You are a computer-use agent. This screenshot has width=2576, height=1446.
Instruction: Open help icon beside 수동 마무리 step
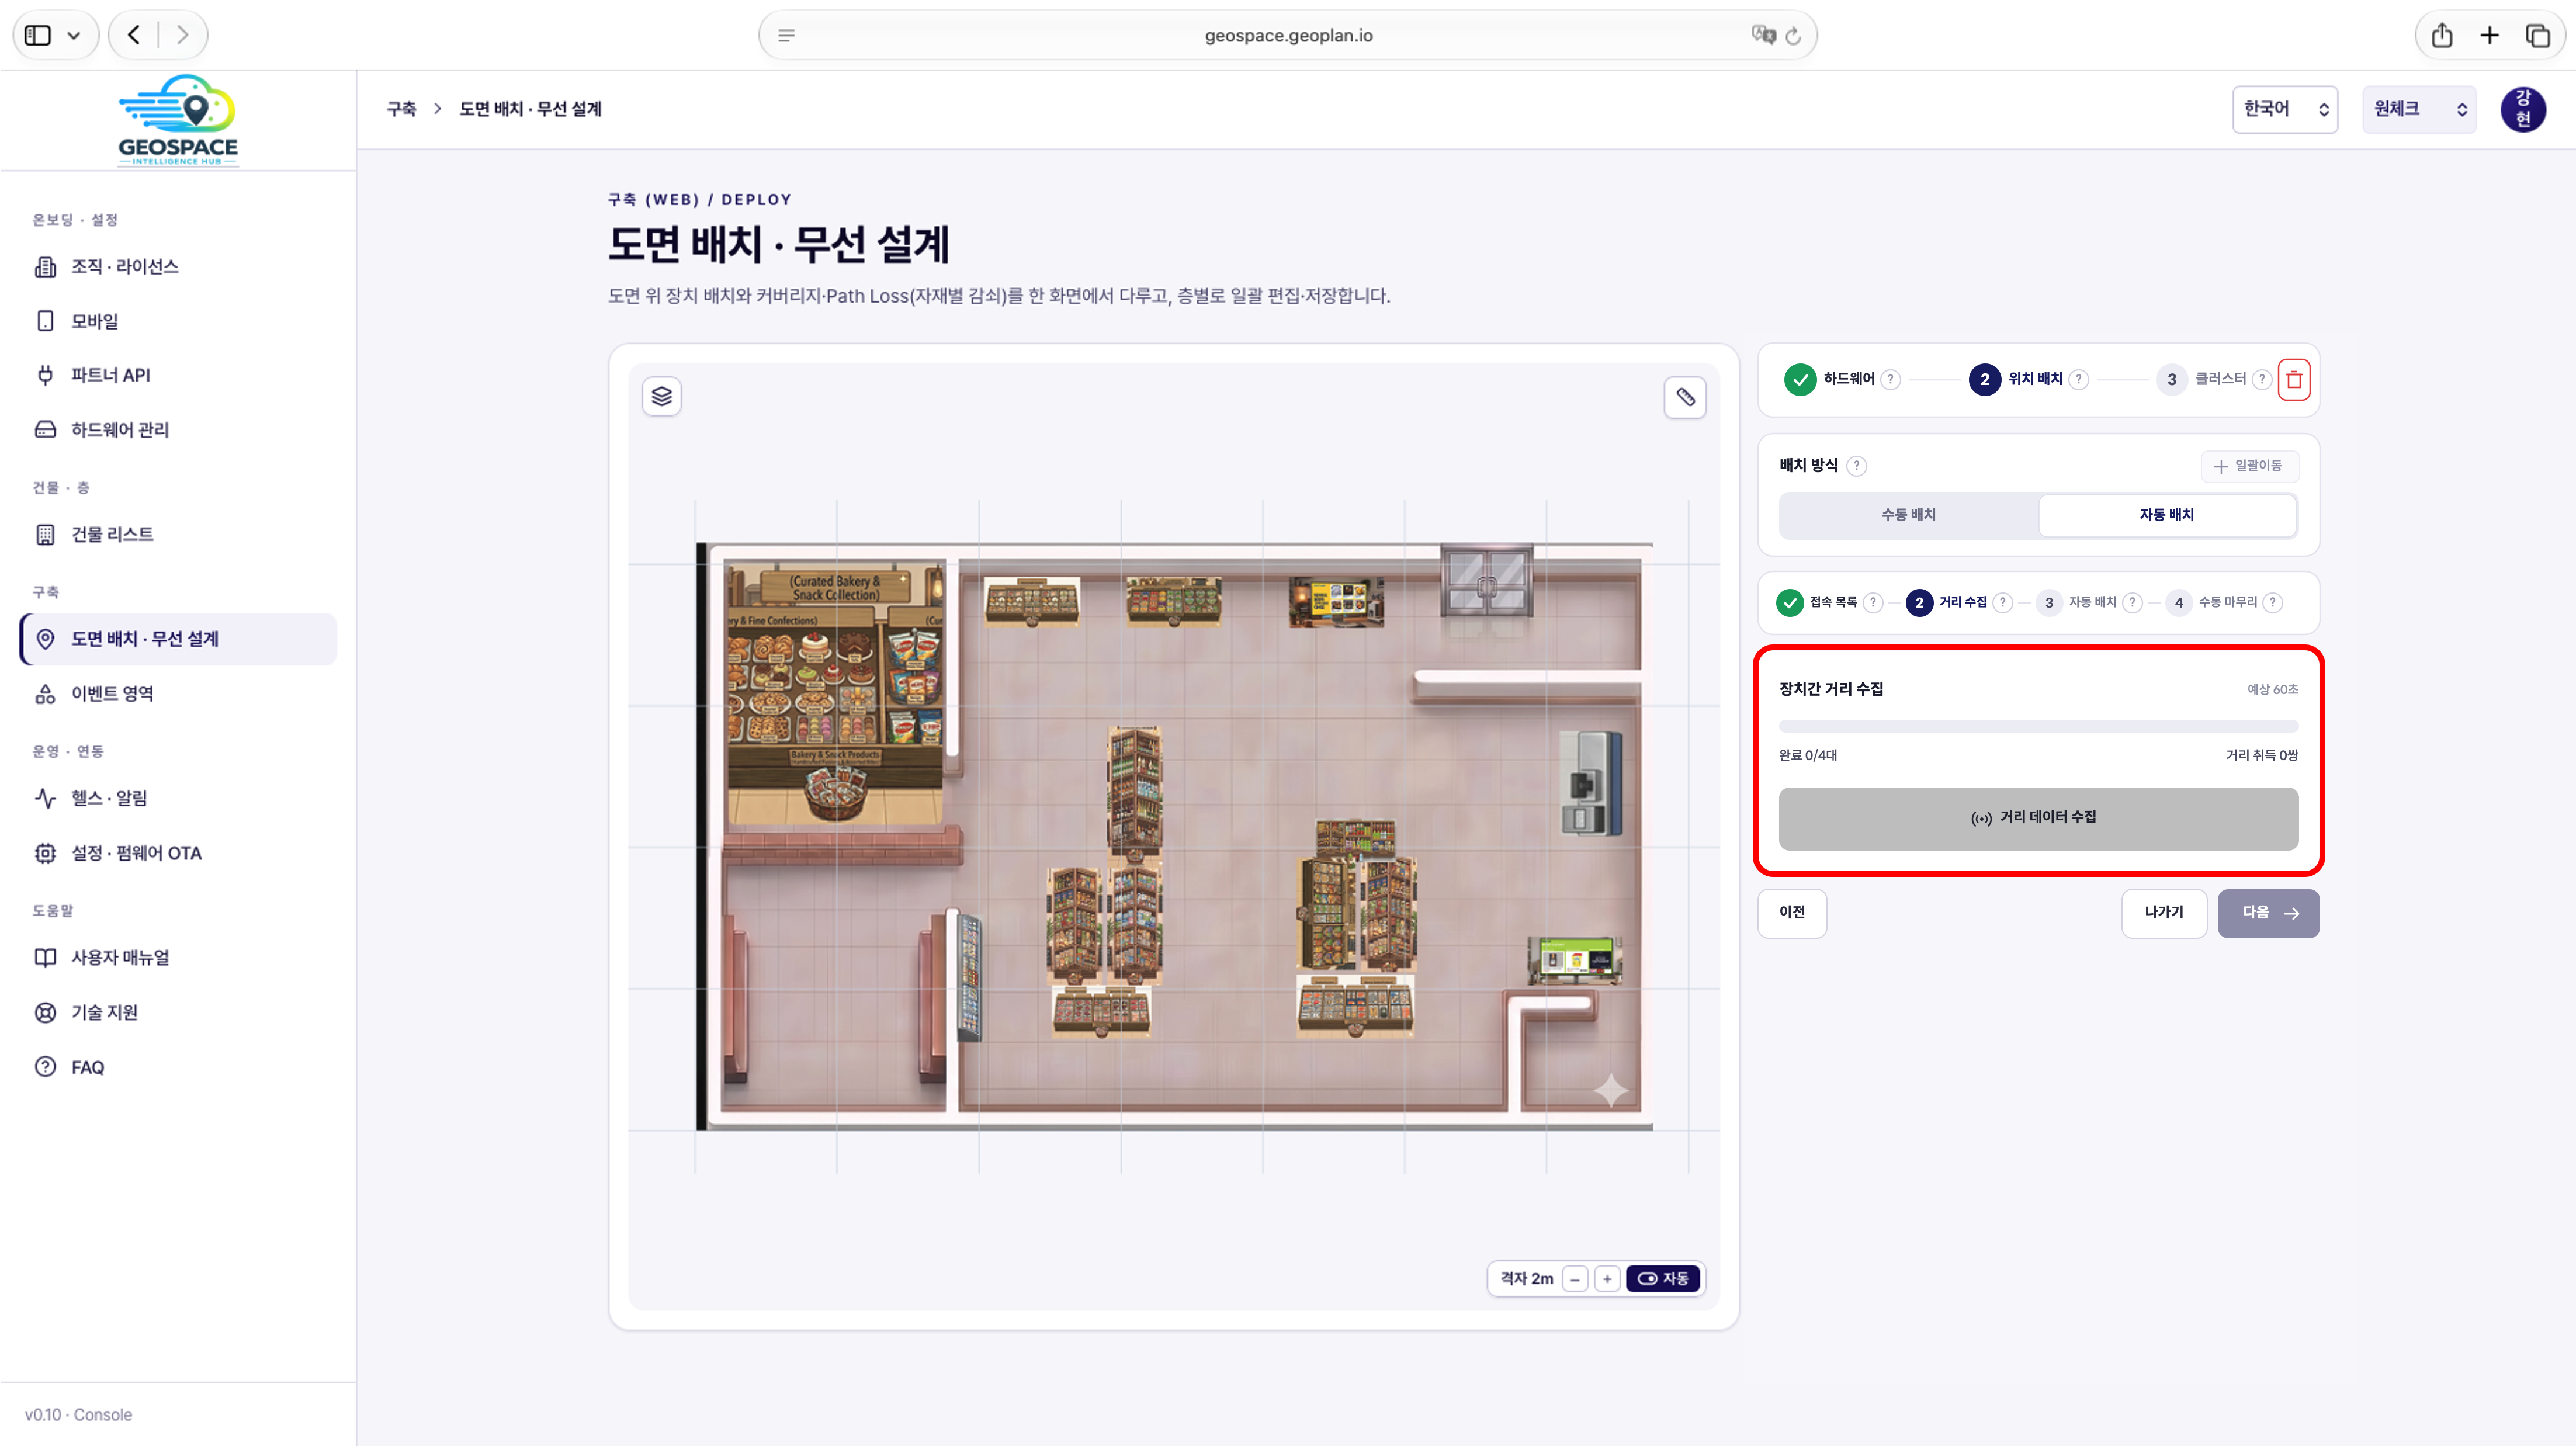(x=2273, y=602)
